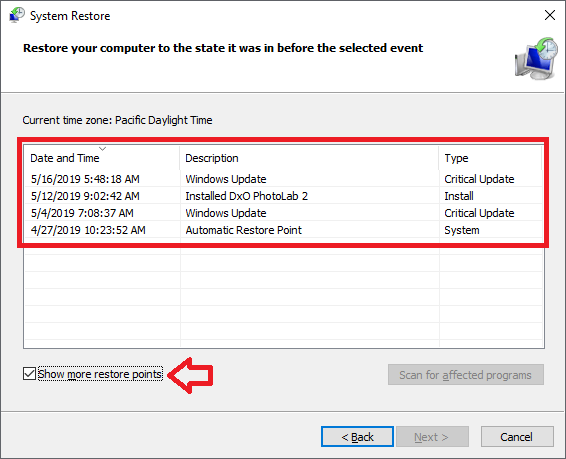Select the Installed DxO PhotoLab 2 restore point

click(x=283, y=196)
